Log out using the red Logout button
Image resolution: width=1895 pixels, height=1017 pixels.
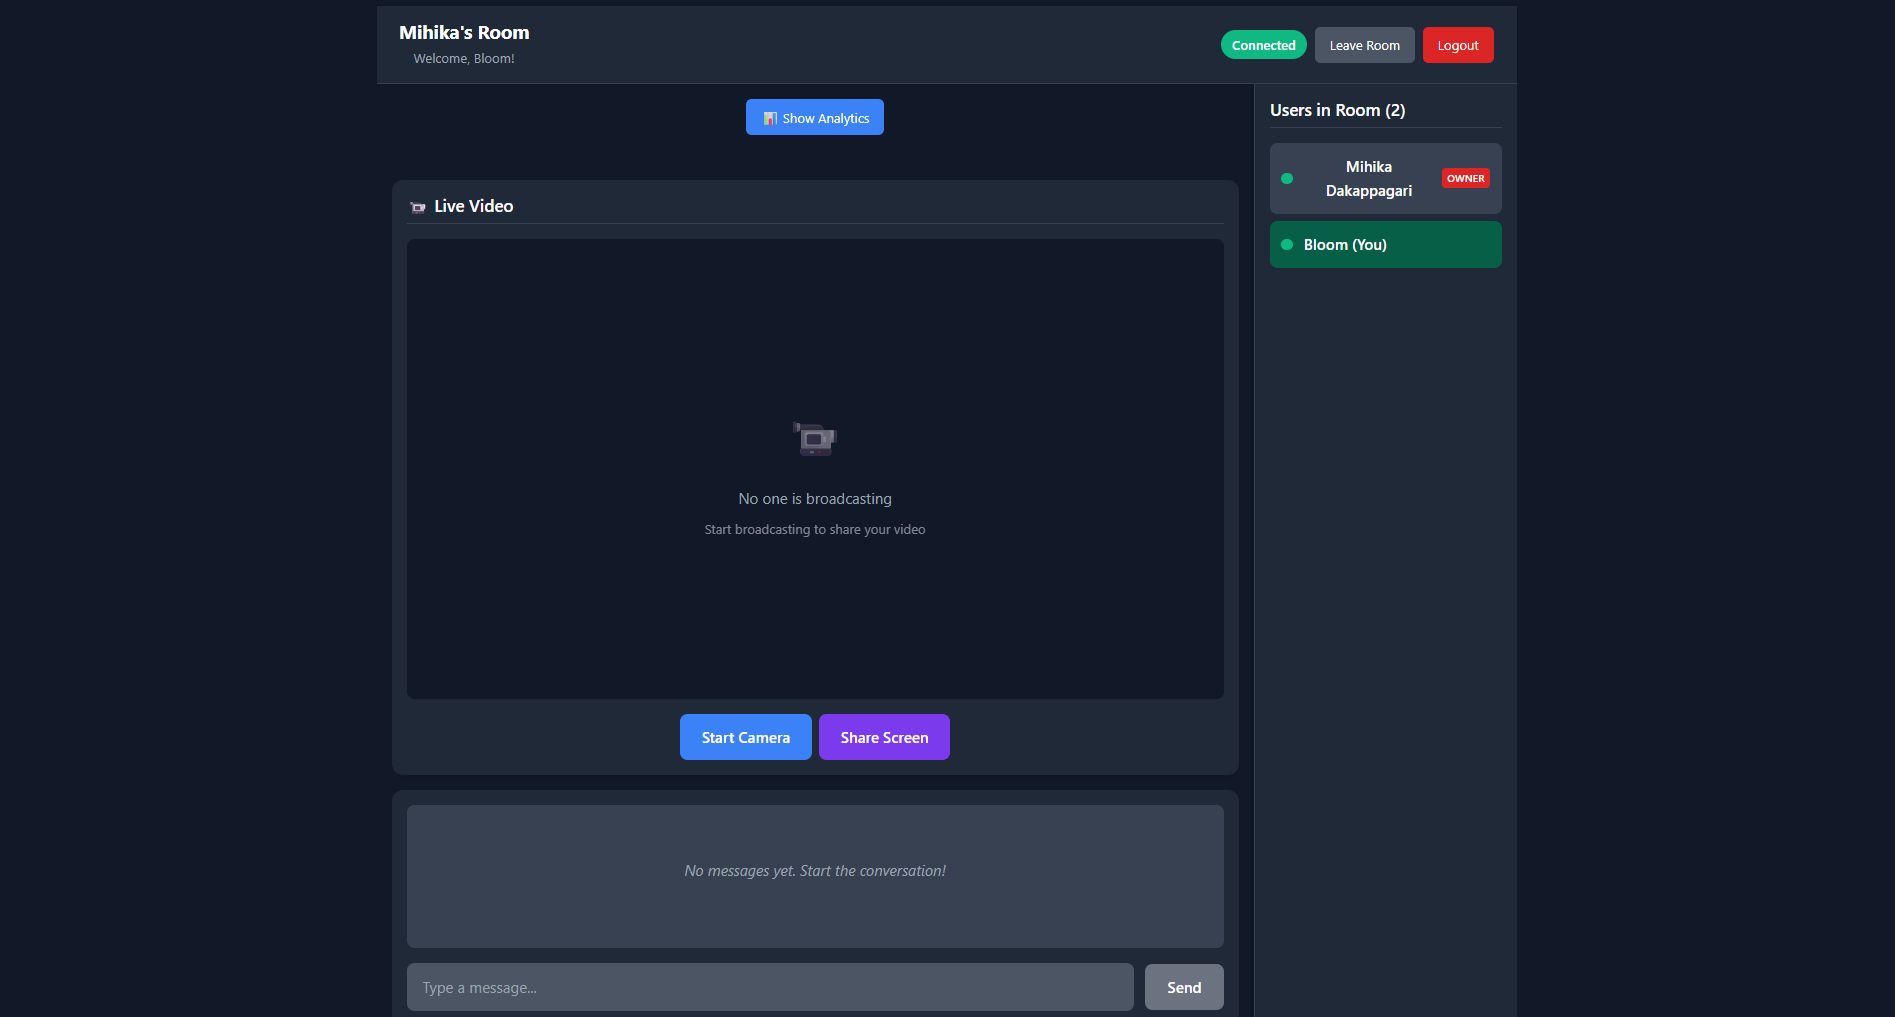coord(1457,46)
